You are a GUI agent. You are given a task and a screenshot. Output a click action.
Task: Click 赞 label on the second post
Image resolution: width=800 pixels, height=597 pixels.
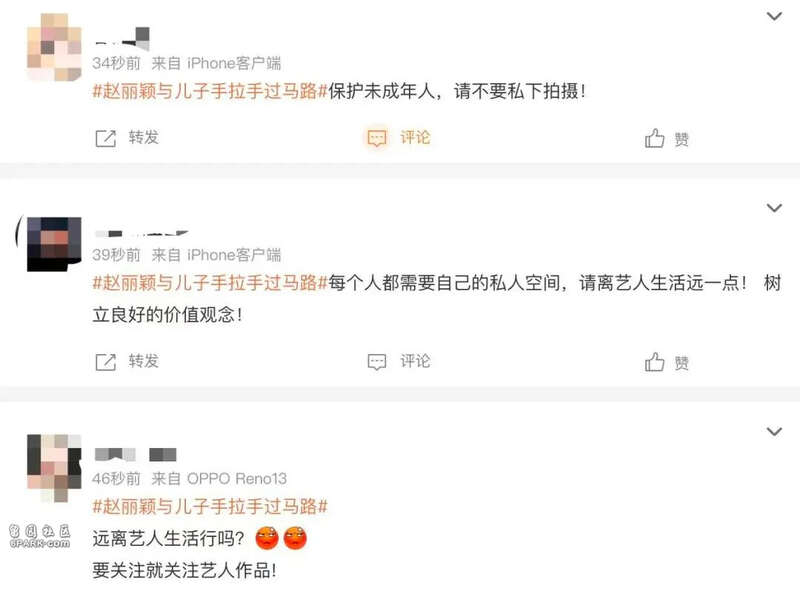[x=682, y=363]
